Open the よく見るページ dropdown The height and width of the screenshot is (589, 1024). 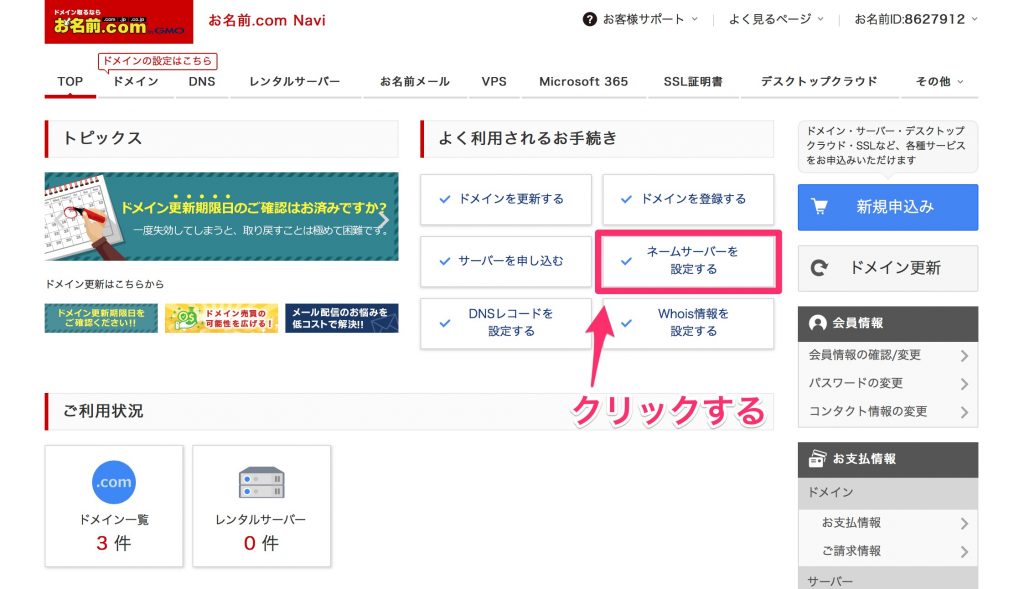(x=776, y=19)
